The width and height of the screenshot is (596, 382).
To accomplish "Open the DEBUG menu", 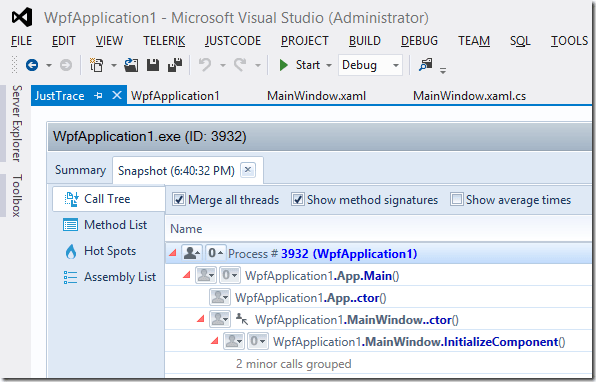I will pyautogui.click(x=419, y=41).
